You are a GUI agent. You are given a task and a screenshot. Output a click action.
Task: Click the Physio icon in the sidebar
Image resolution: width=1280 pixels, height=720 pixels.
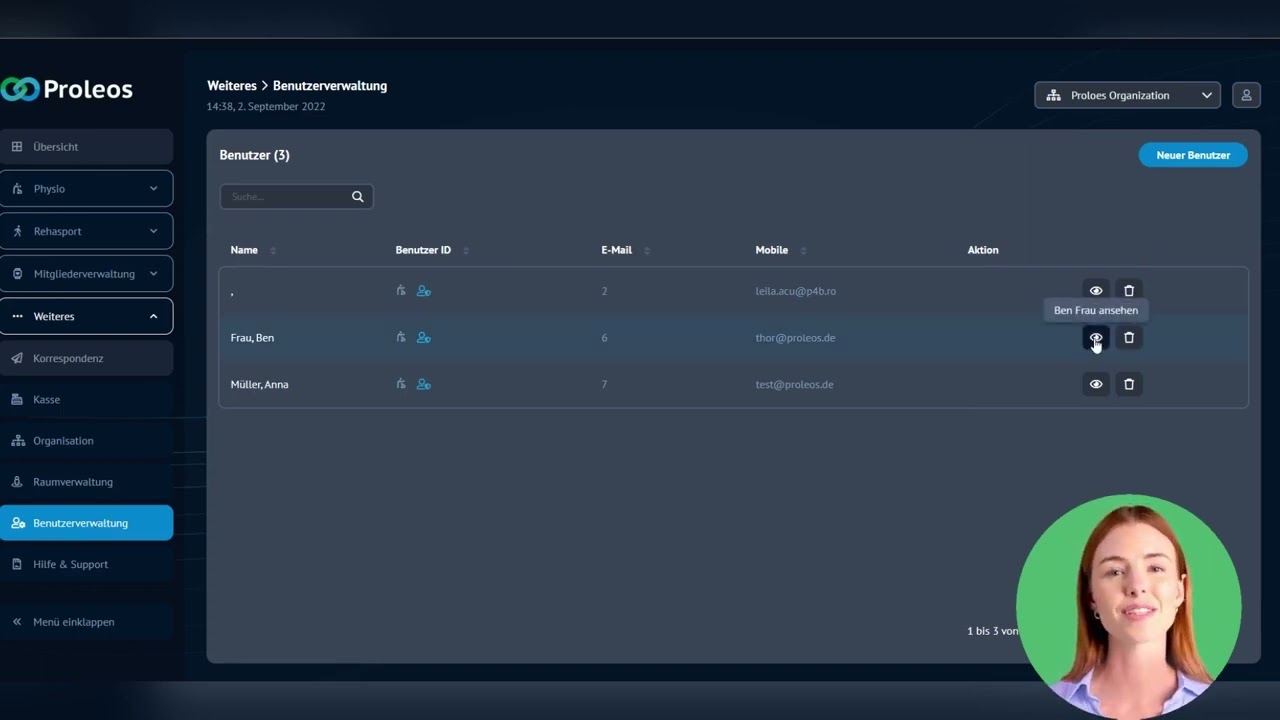pyautogui.click(x=17, y=189)
